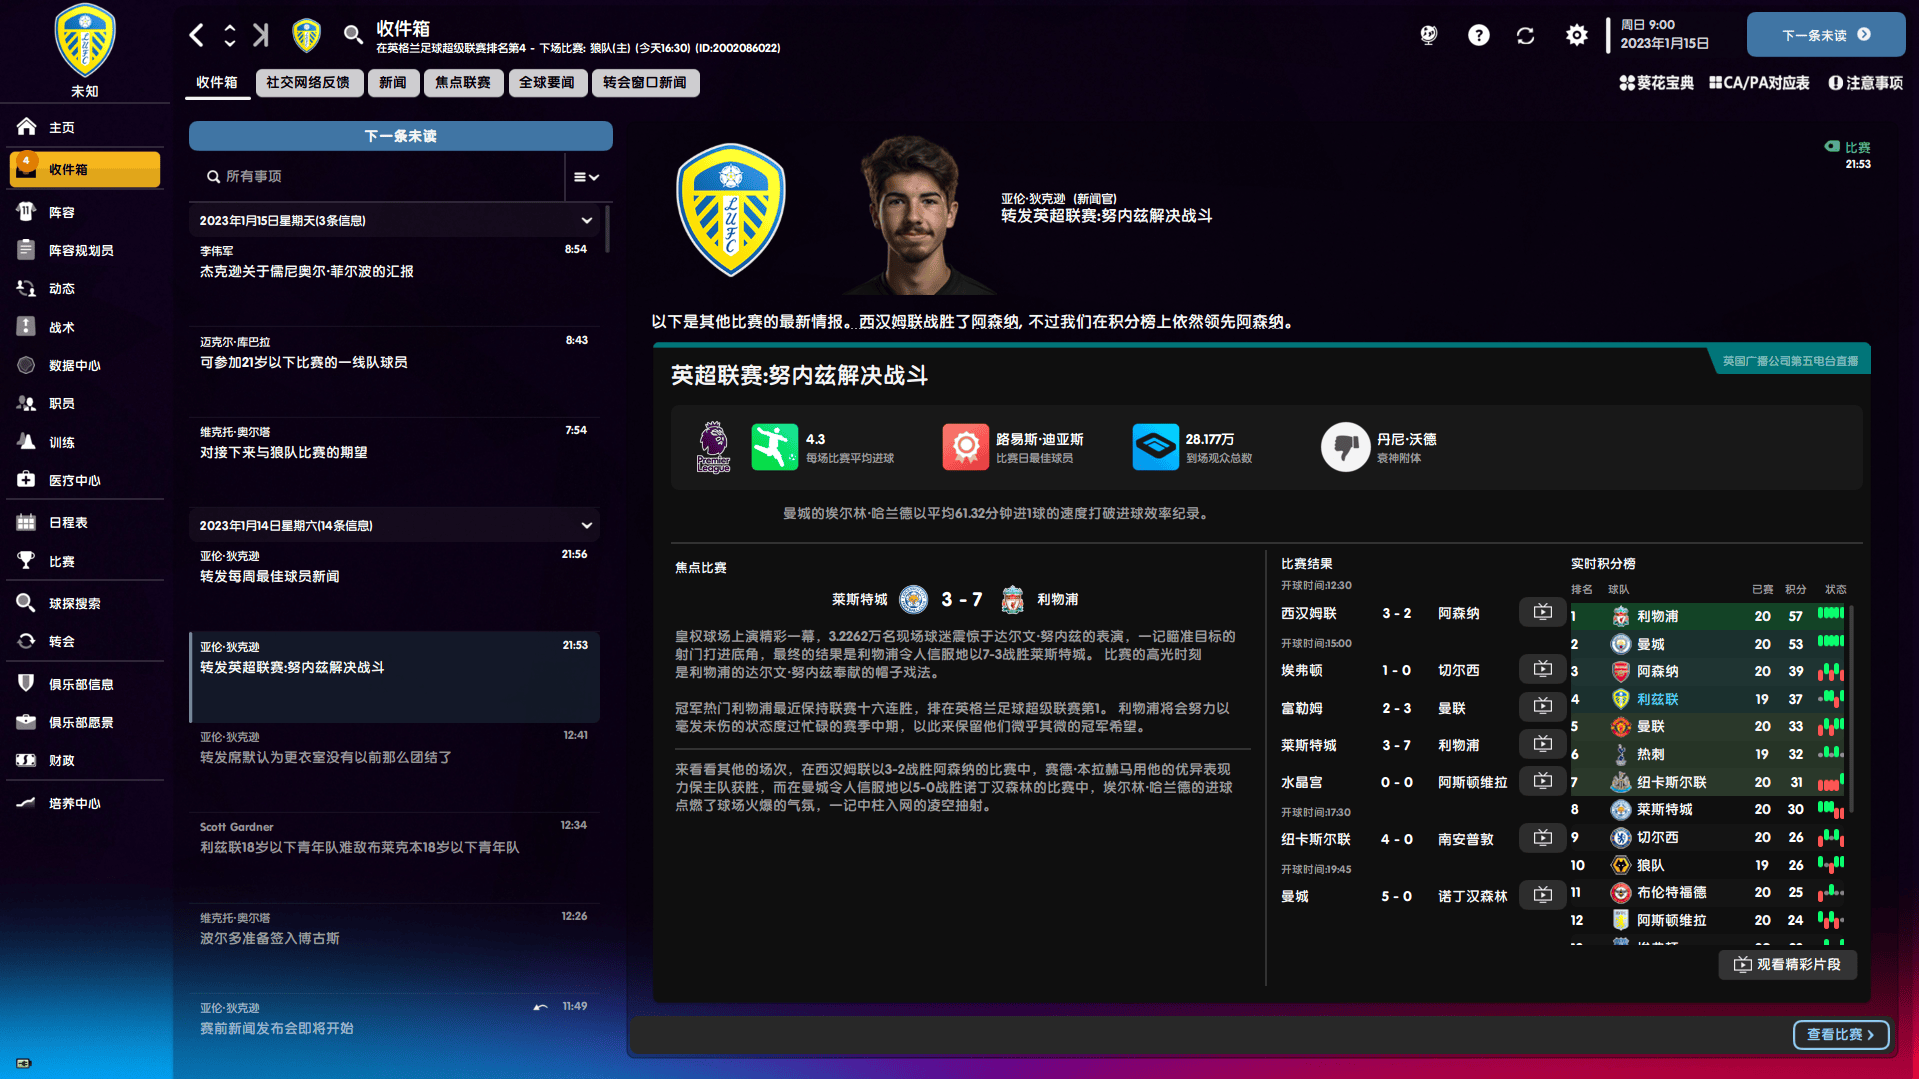This screenshot has width=1919, height=1079.
Task: Collapse the 2023年1月14日 message group
Action: (x=587, y=525)
